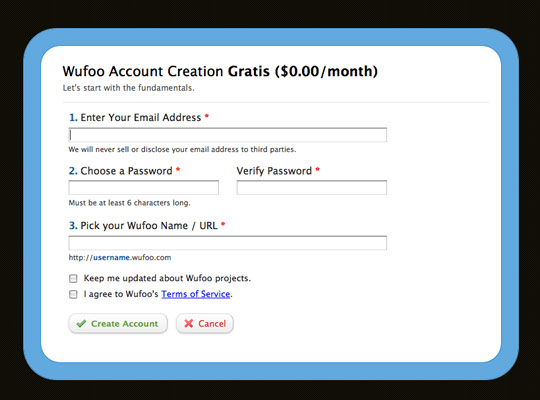Focus the Choose a Password field
Viewport: 540px width, 400px height.
click(x=144, y=188)
